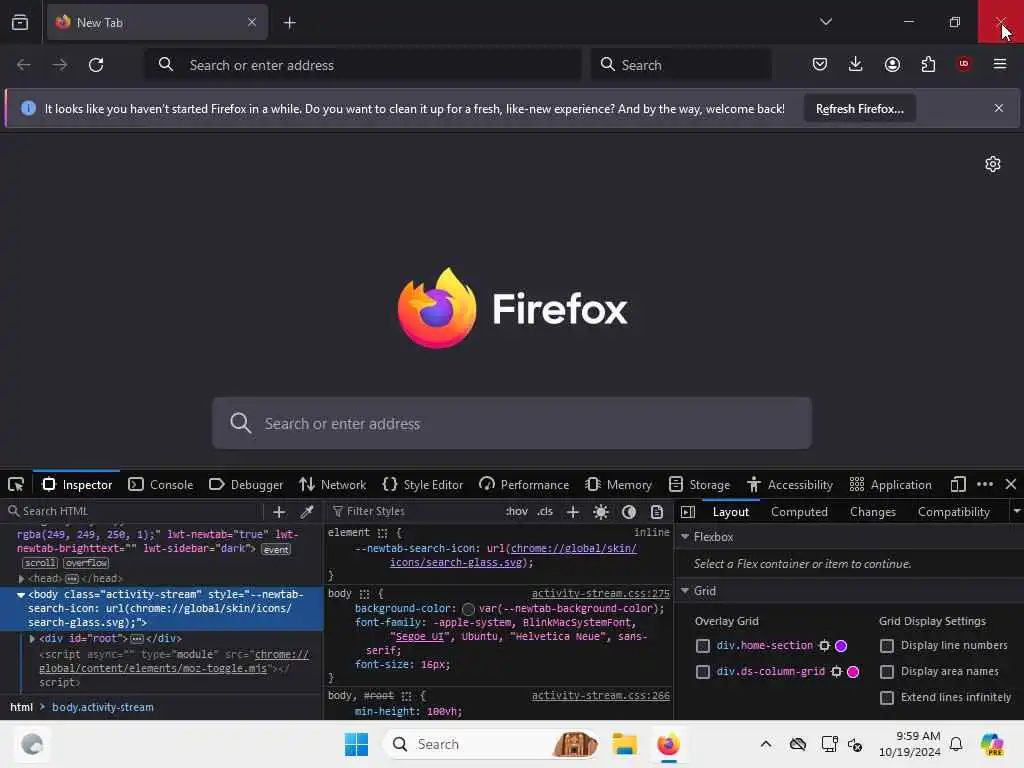This screenshot has height=768, width=1024.
Task: Go back using the back arrow
Action: point(24,65)
